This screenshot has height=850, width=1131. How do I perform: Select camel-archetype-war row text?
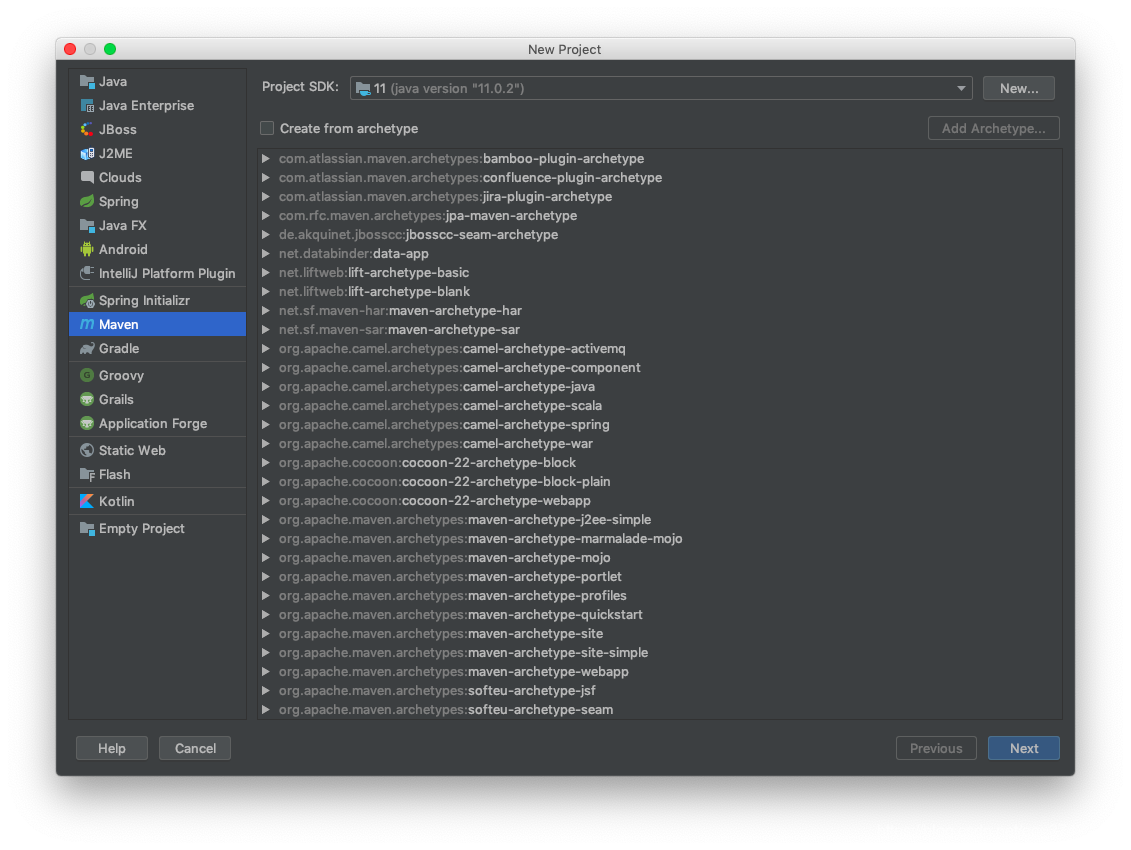(x=436, y=444)
